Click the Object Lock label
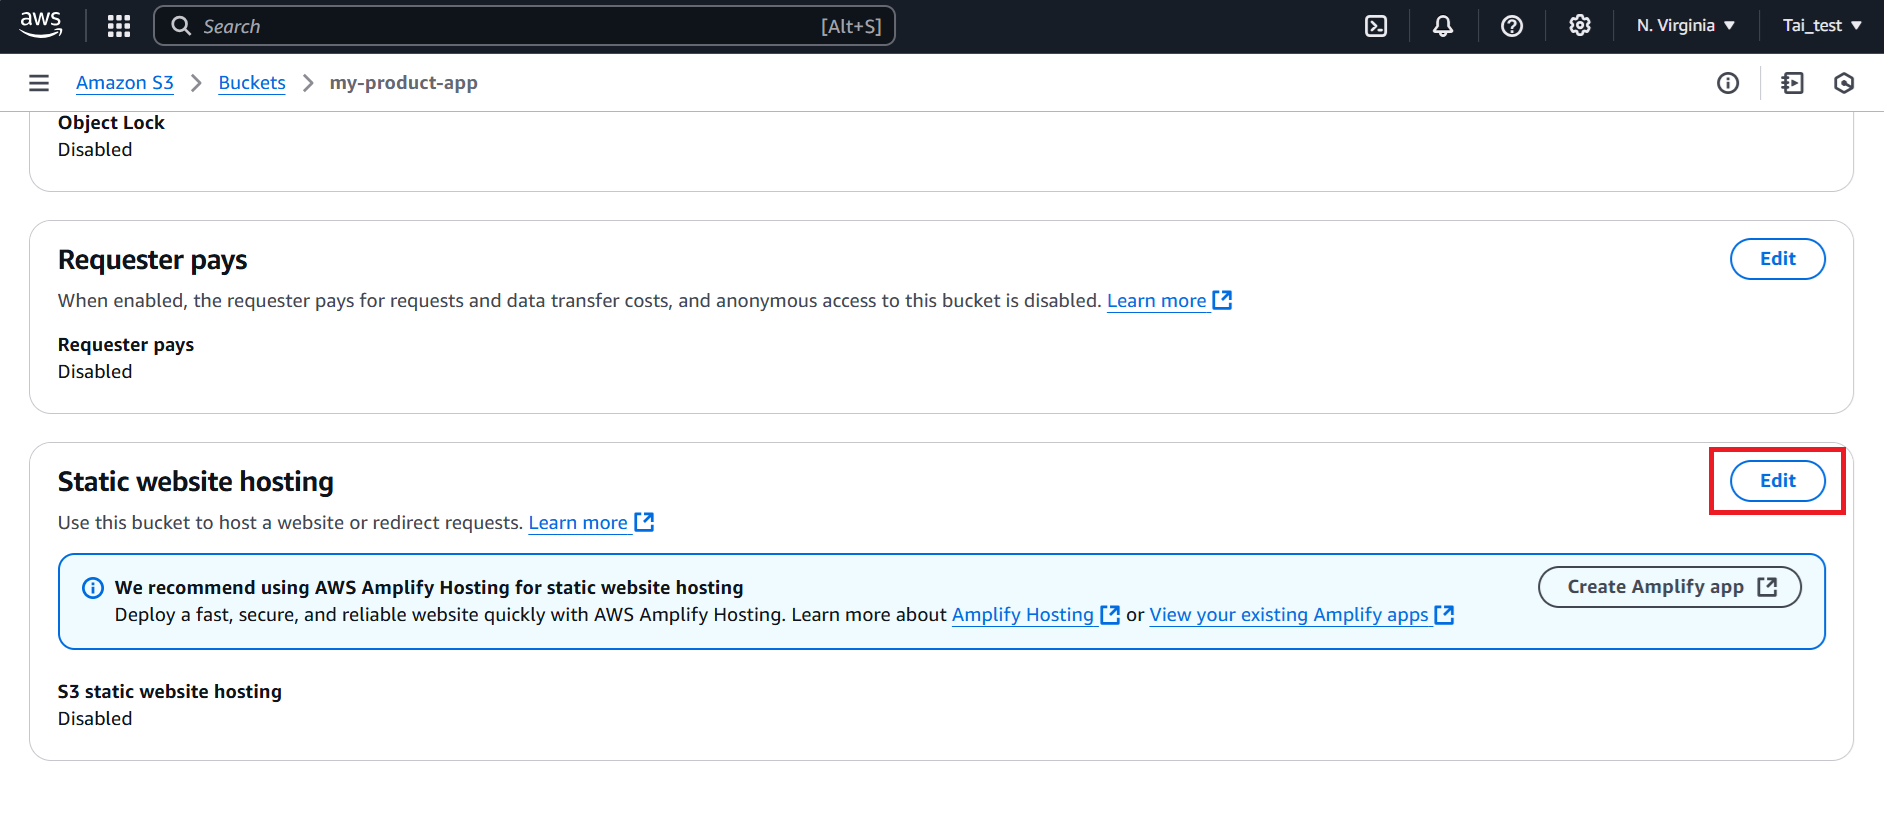This screenshot has width=1884, height=835. click(x=111, y=123)
